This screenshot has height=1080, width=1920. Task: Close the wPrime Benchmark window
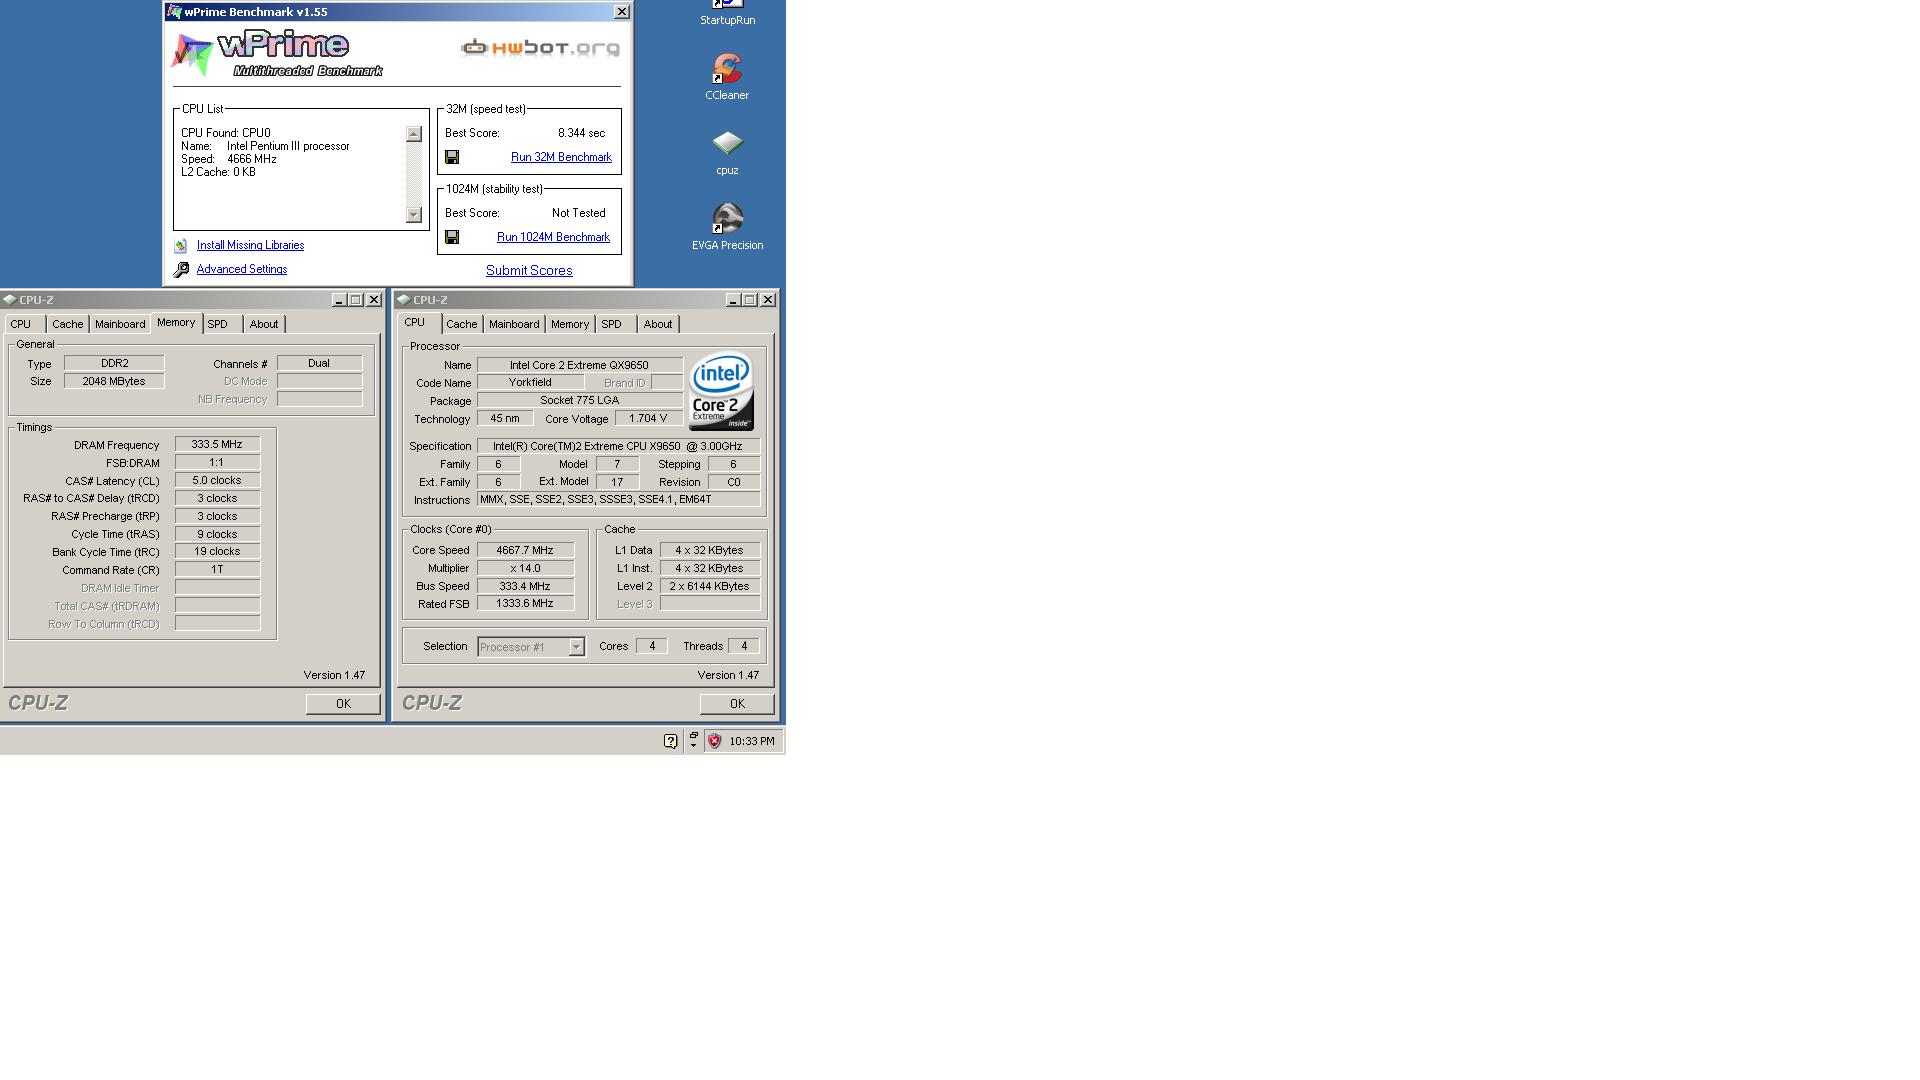[621, 12]
